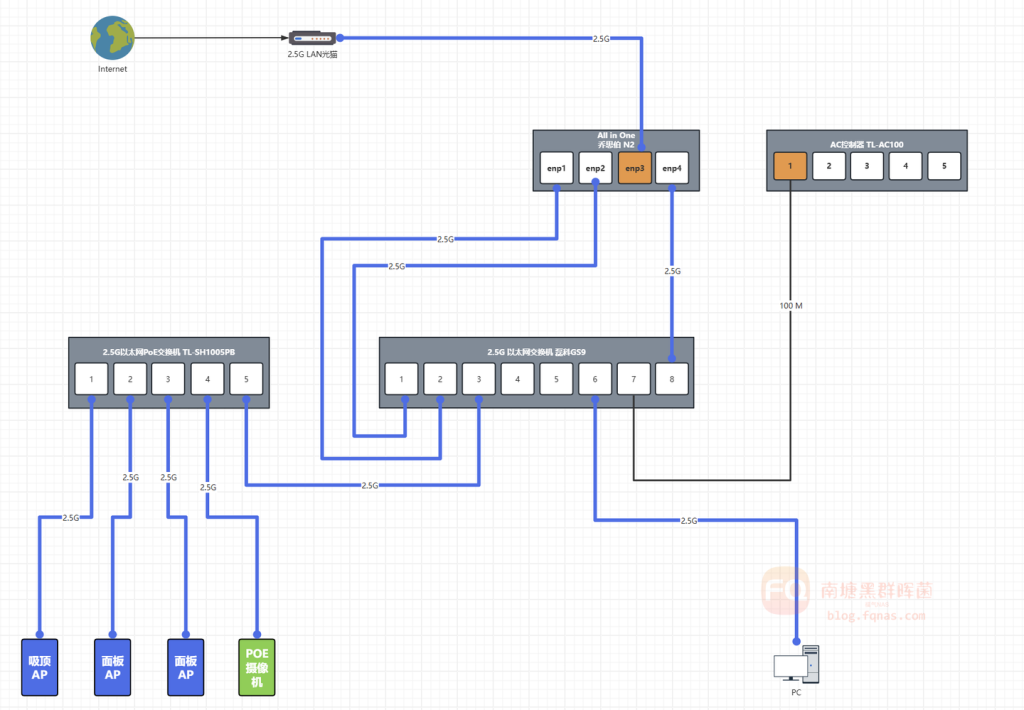Select port 7 on the GS9 switch
1024x710 pixels.
click(x=633, y=379)
